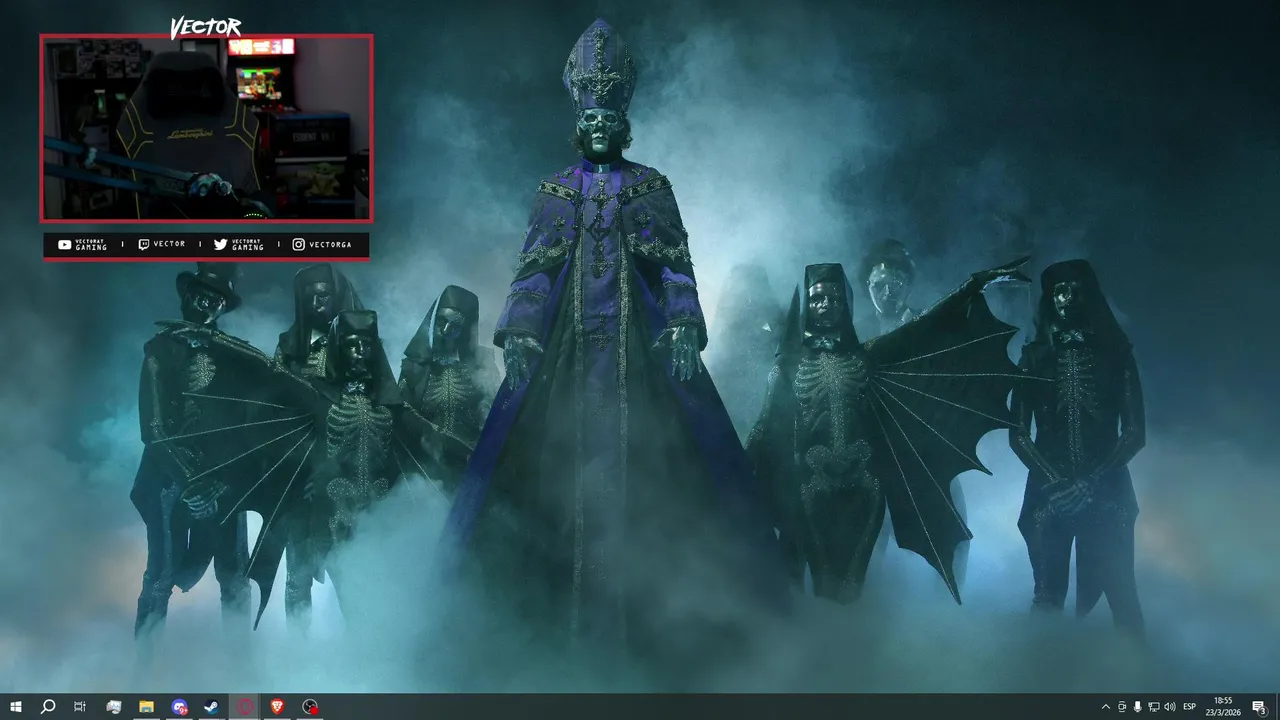Viewport: 1280px width, 720px height.
Task: Open the taskbar app left of File Explorer
Action: (x=113, y=707)
